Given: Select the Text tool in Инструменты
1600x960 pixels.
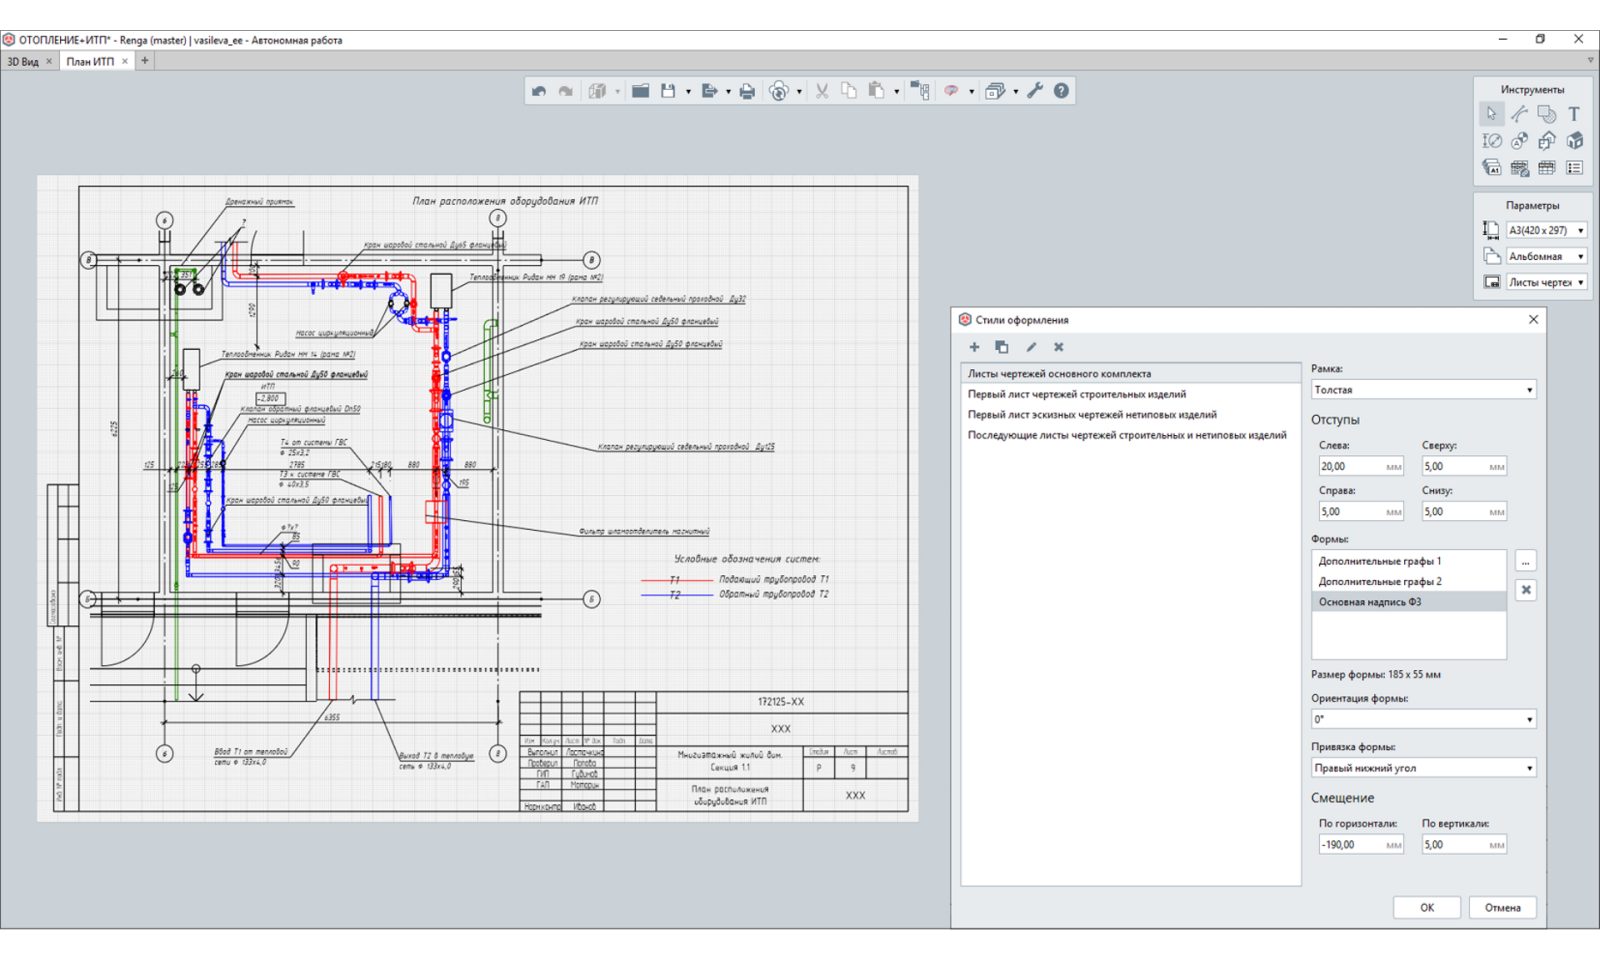Looking at the screenshot, I should [1574, 114].
